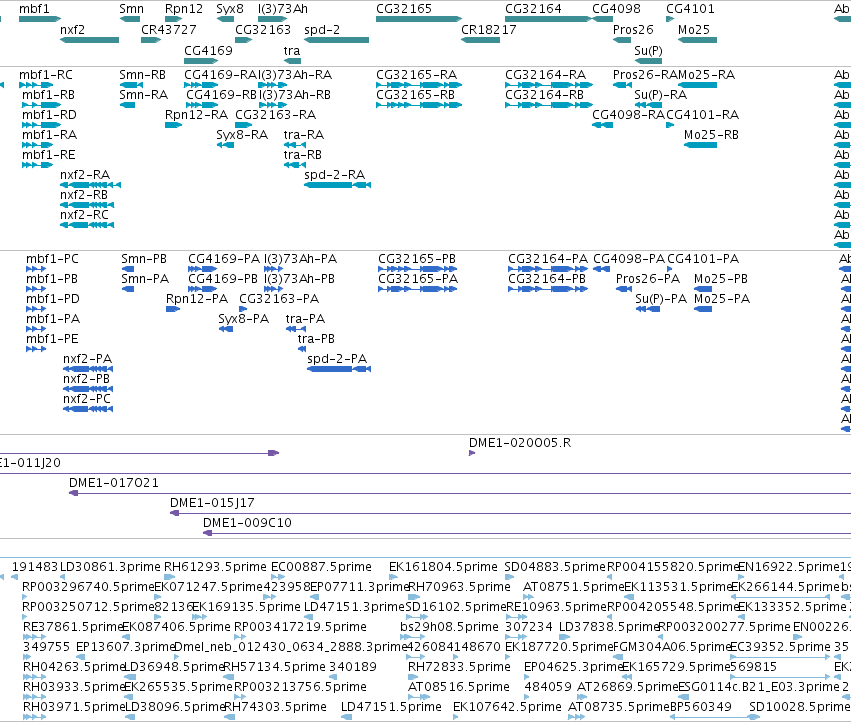Select EST EK107642.5prime
This screenshot has height=722, width=851.
coord(507,707)
